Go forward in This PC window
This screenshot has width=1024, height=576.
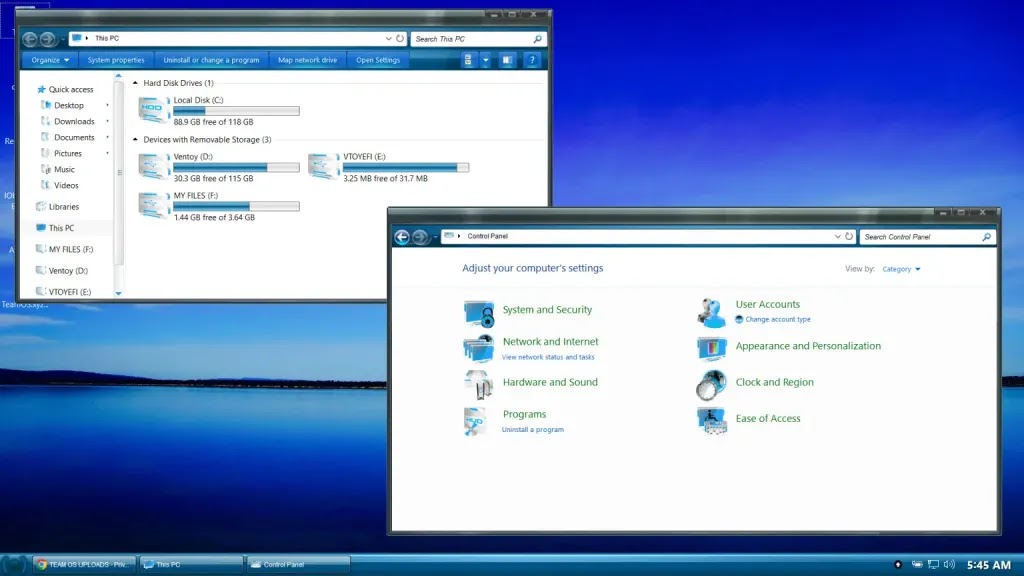[x=48, y=39]
